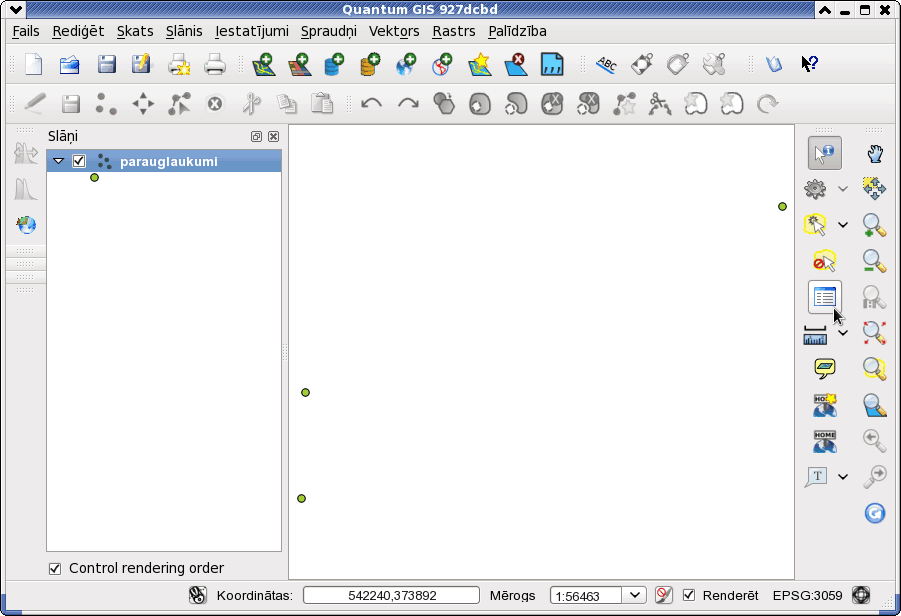Open dropdown arrow beside measure tool
Viewport: 901px width, 616px height.
[842, 333]
